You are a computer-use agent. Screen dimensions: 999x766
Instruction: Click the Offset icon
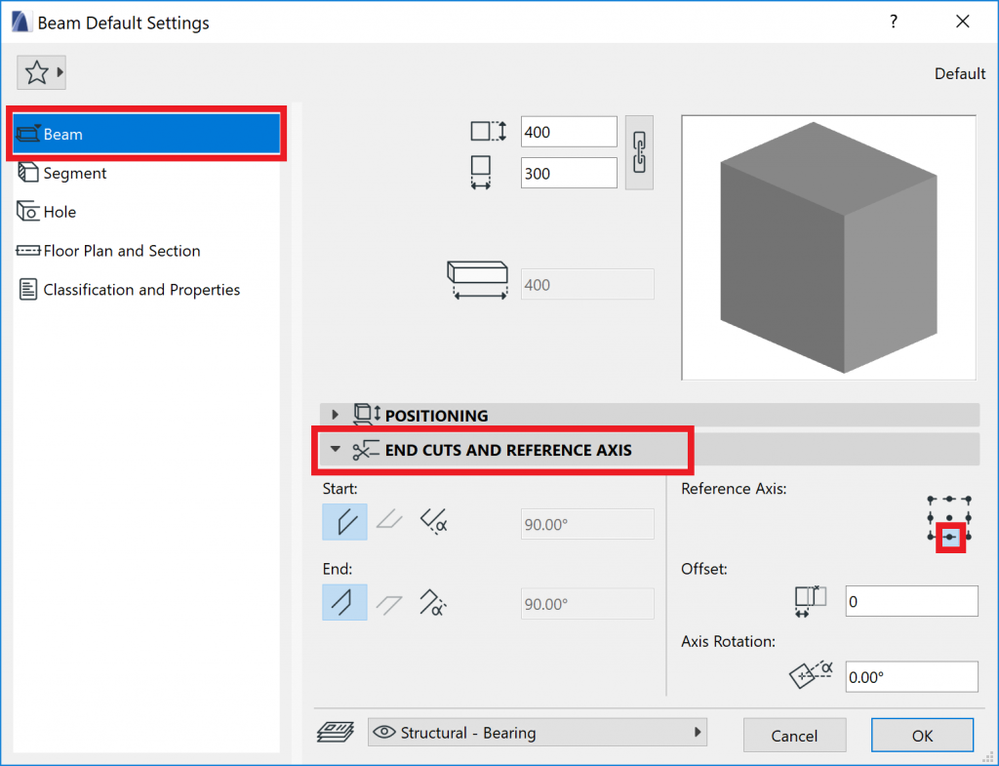click(810, 601)
